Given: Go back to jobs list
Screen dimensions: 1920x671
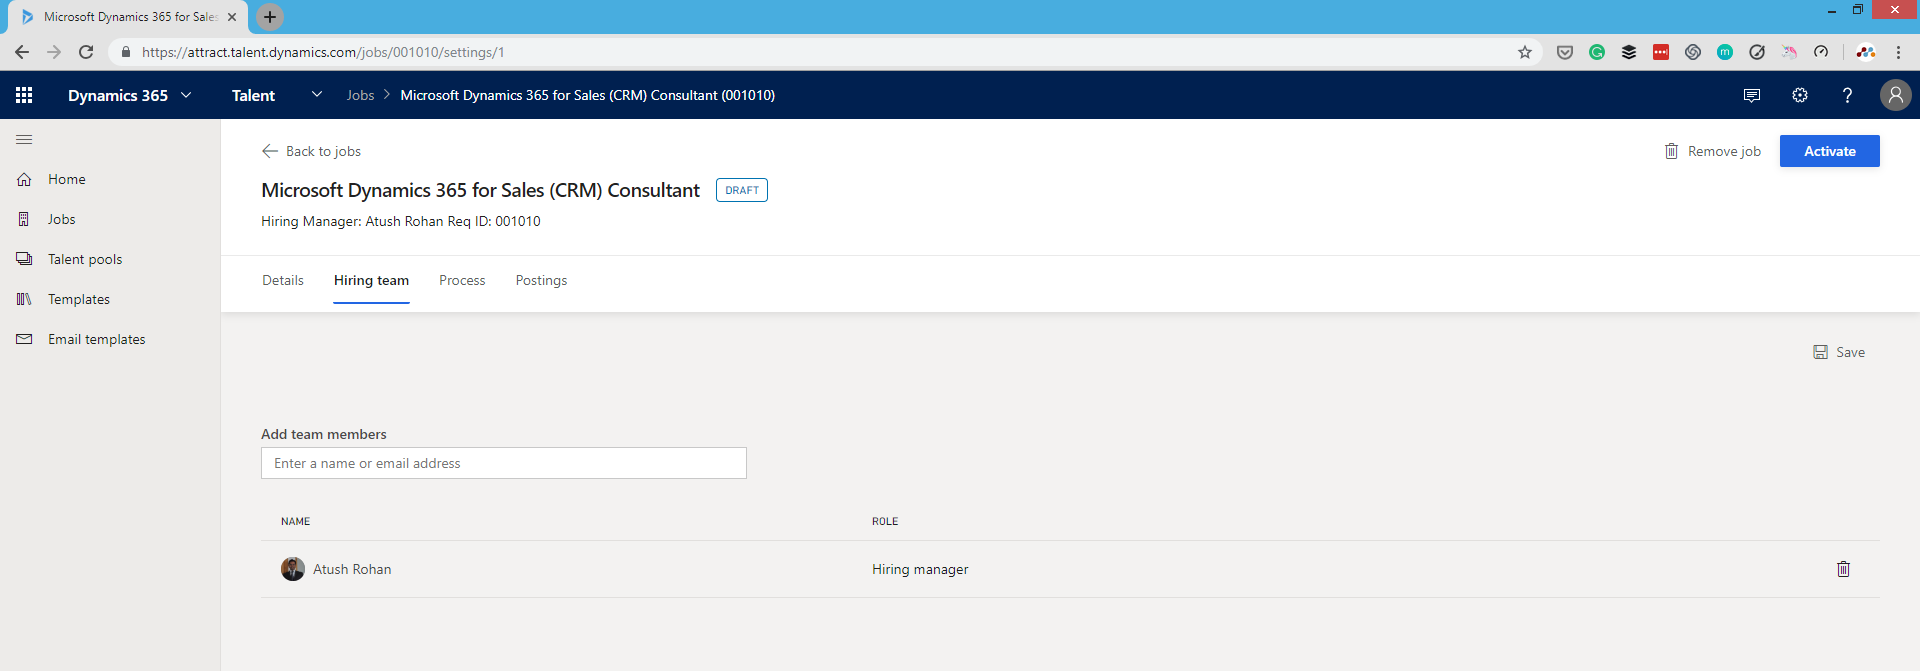Looking at the screenshot, I should tap(311, 151).
